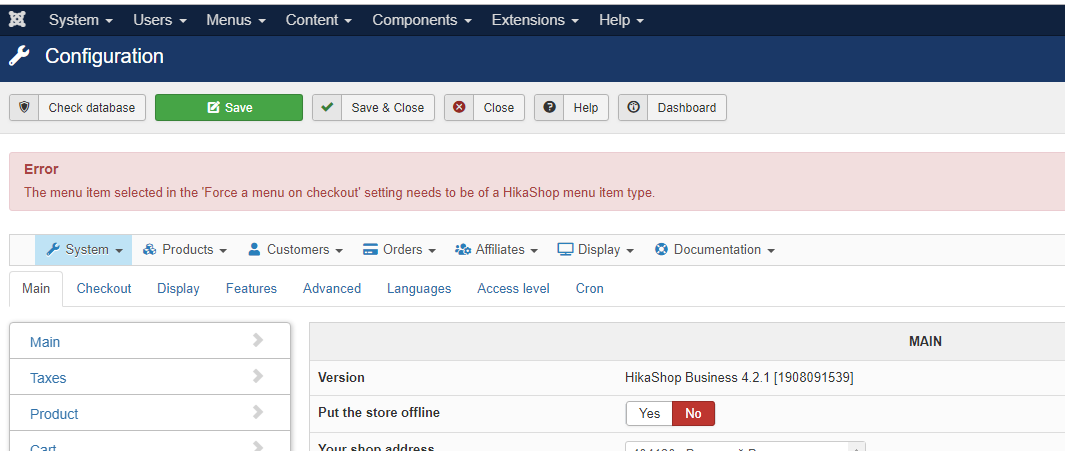Screen dimensions: 1065x451
Task: Click the Save & Close button
Action: [374, 107]
